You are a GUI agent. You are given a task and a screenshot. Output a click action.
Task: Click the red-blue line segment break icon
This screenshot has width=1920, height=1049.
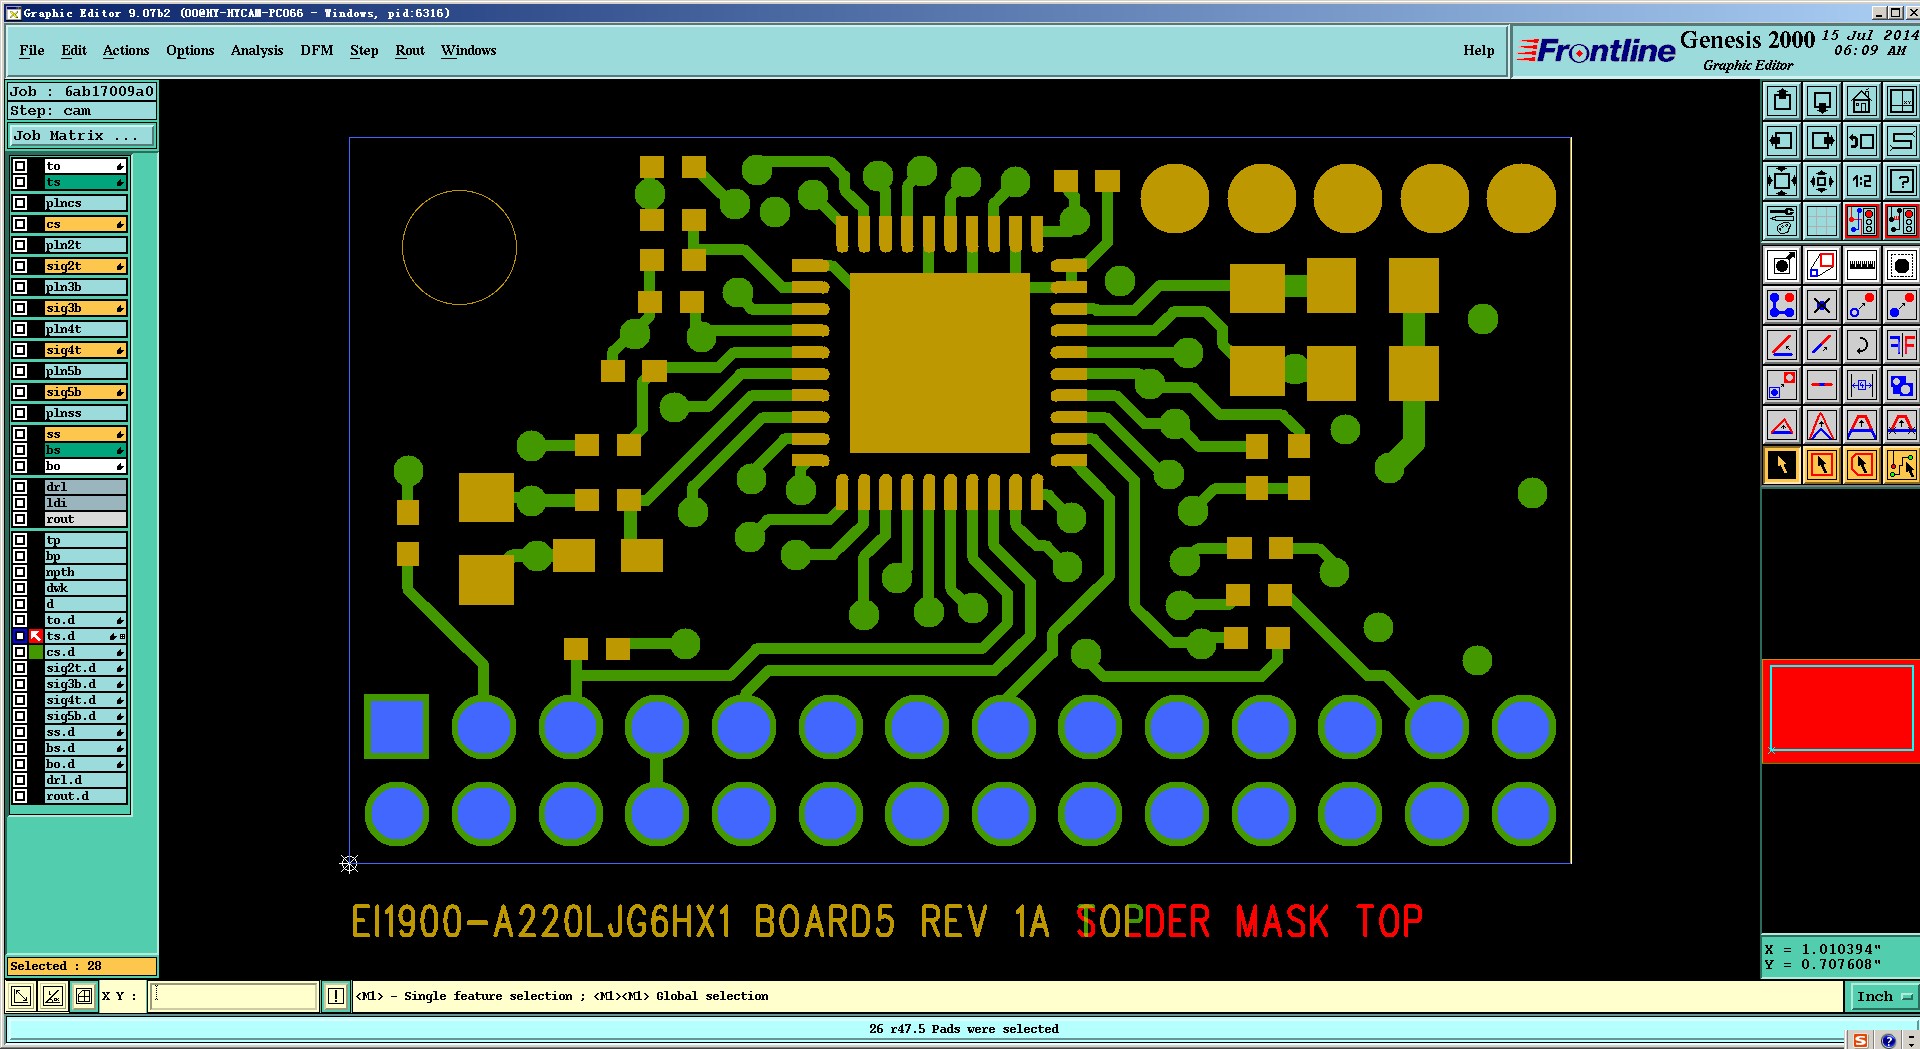coord(1822,385)
